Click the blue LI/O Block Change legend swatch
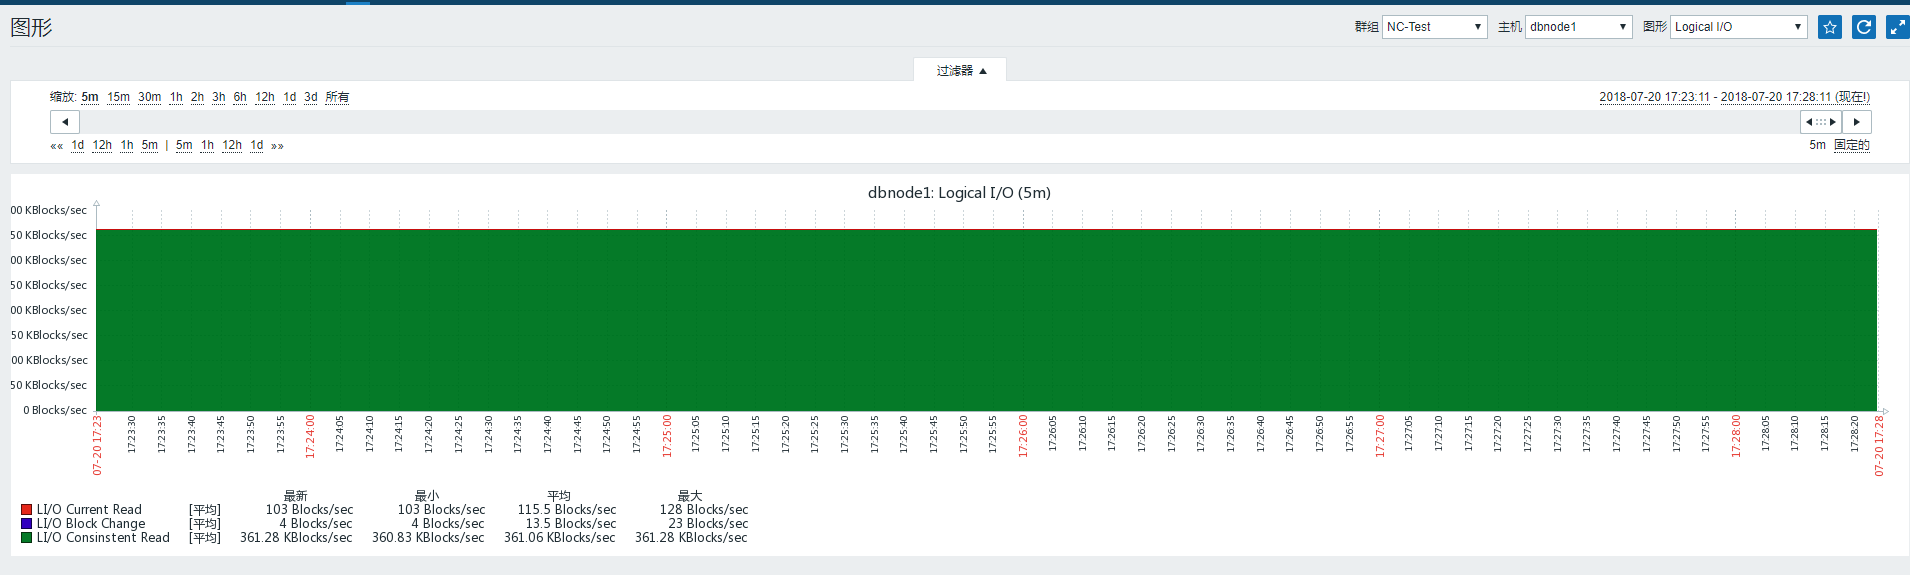Screen dimensions: 1910x575 pyautogui.click(x=27, y=524)
